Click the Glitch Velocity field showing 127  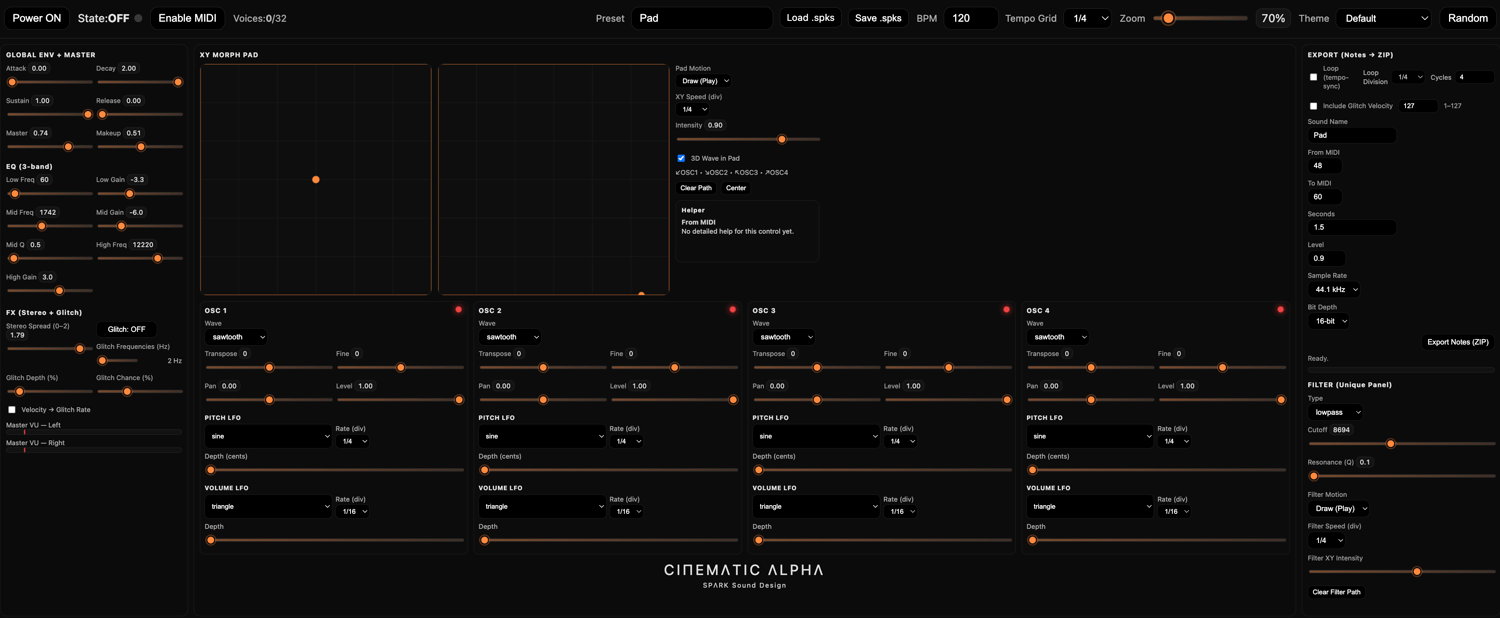[1418, 106]
